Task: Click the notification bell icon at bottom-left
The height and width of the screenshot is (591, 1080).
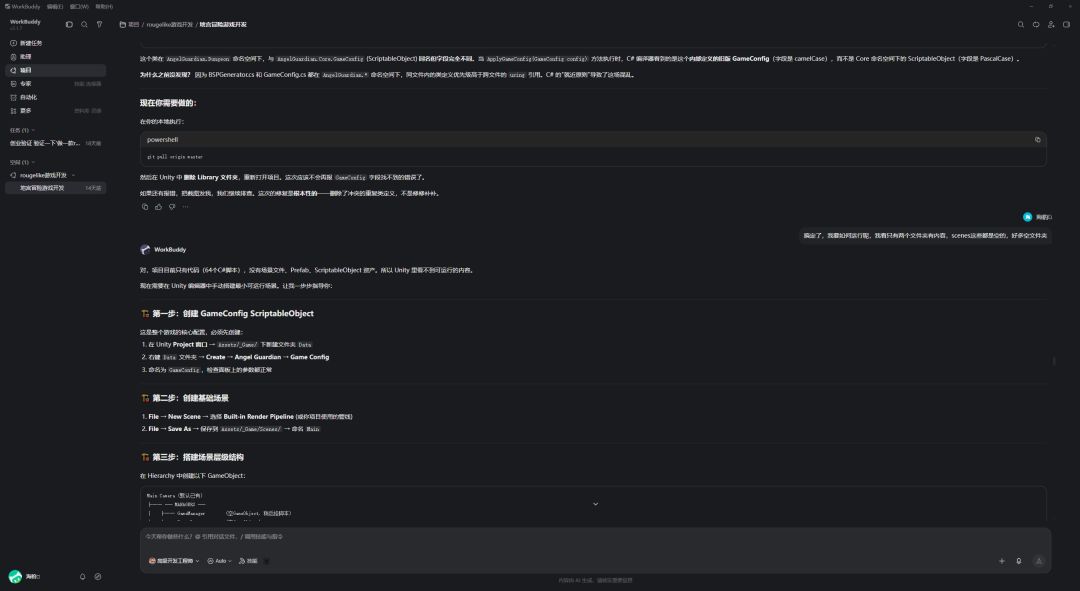Action: click(83, 577)
